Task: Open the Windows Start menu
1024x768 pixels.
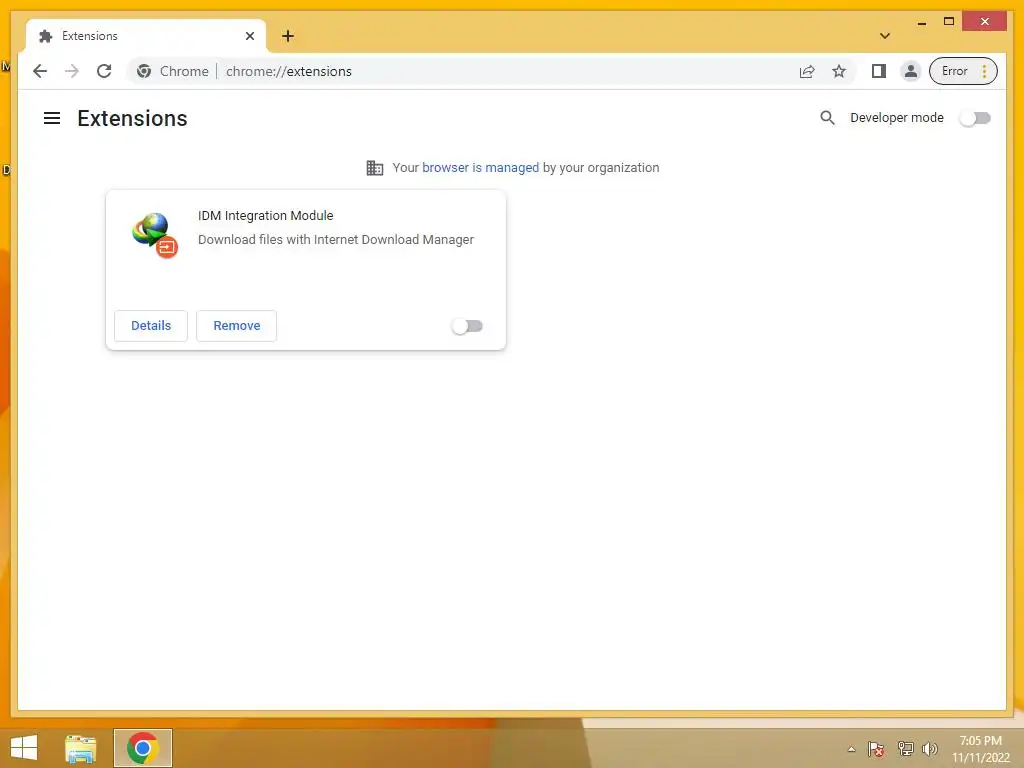Action: (x=24, y=748)
